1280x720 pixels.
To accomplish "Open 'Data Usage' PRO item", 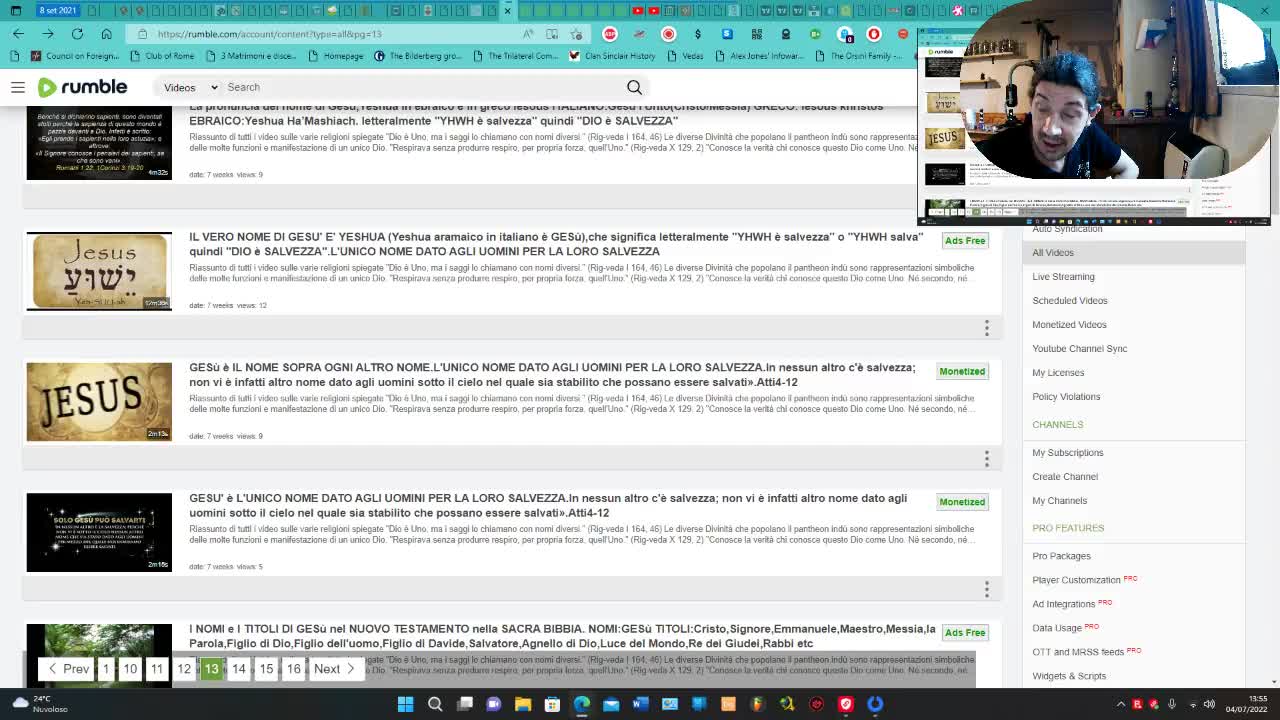I will click(1066, 628).
